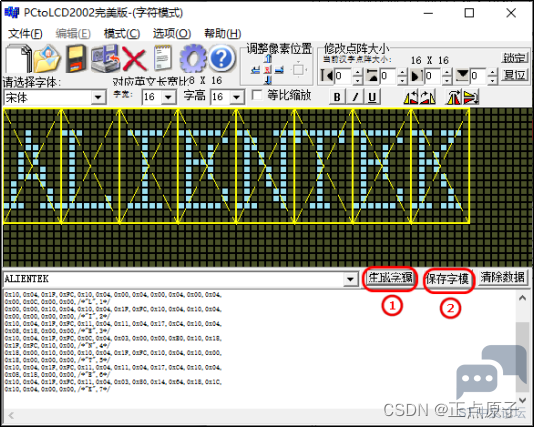Click the output line ending with "L",1
The height and width of the screenshot is (428, 535).
[58, 302]
